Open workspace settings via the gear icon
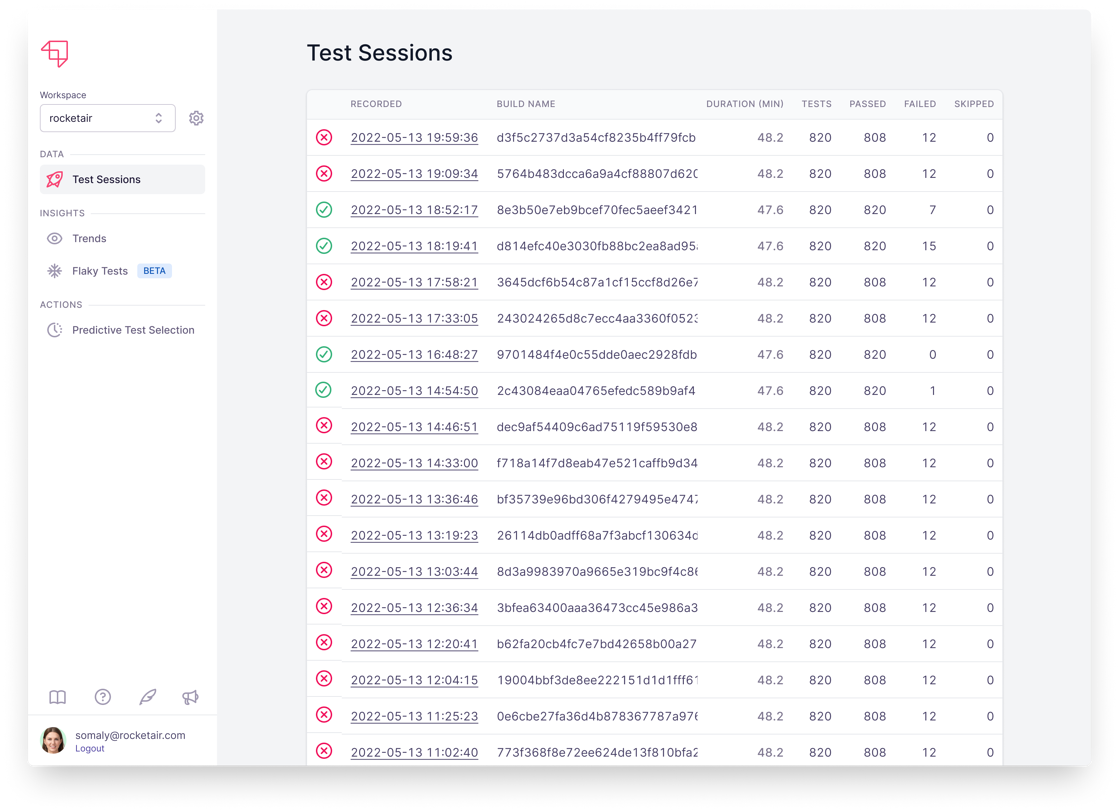 click(196, 117)
